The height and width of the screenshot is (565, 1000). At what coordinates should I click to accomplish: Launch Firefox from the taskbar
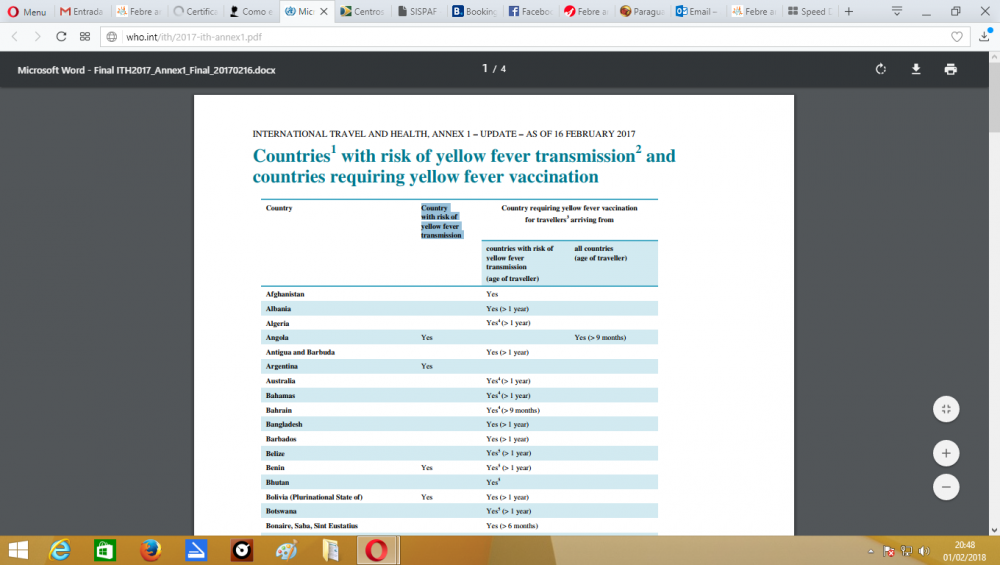point(151,550)
